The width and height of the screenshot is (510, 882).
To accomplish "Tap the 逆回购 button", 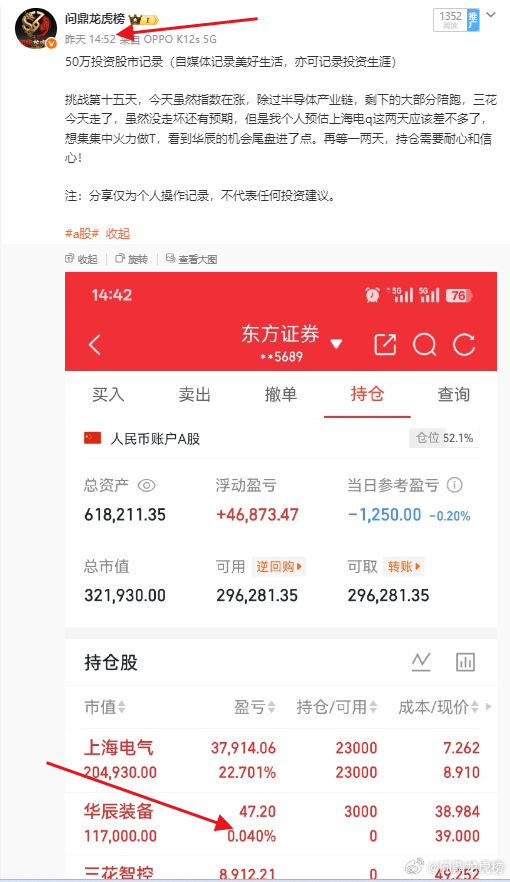I will [279, 566].
